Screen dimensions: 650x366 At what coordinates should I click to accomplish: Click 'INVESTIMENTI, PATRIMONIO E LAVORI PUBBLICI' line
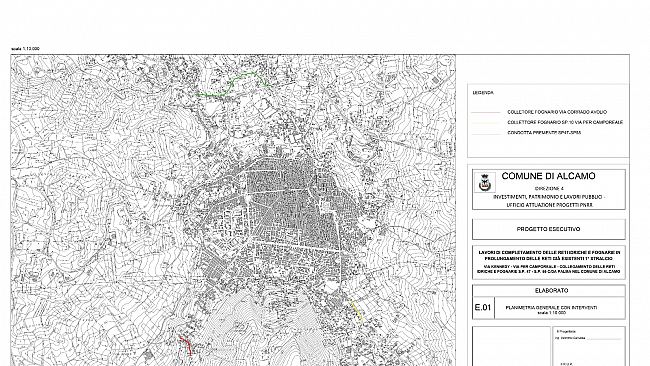[x=549, y=197]
